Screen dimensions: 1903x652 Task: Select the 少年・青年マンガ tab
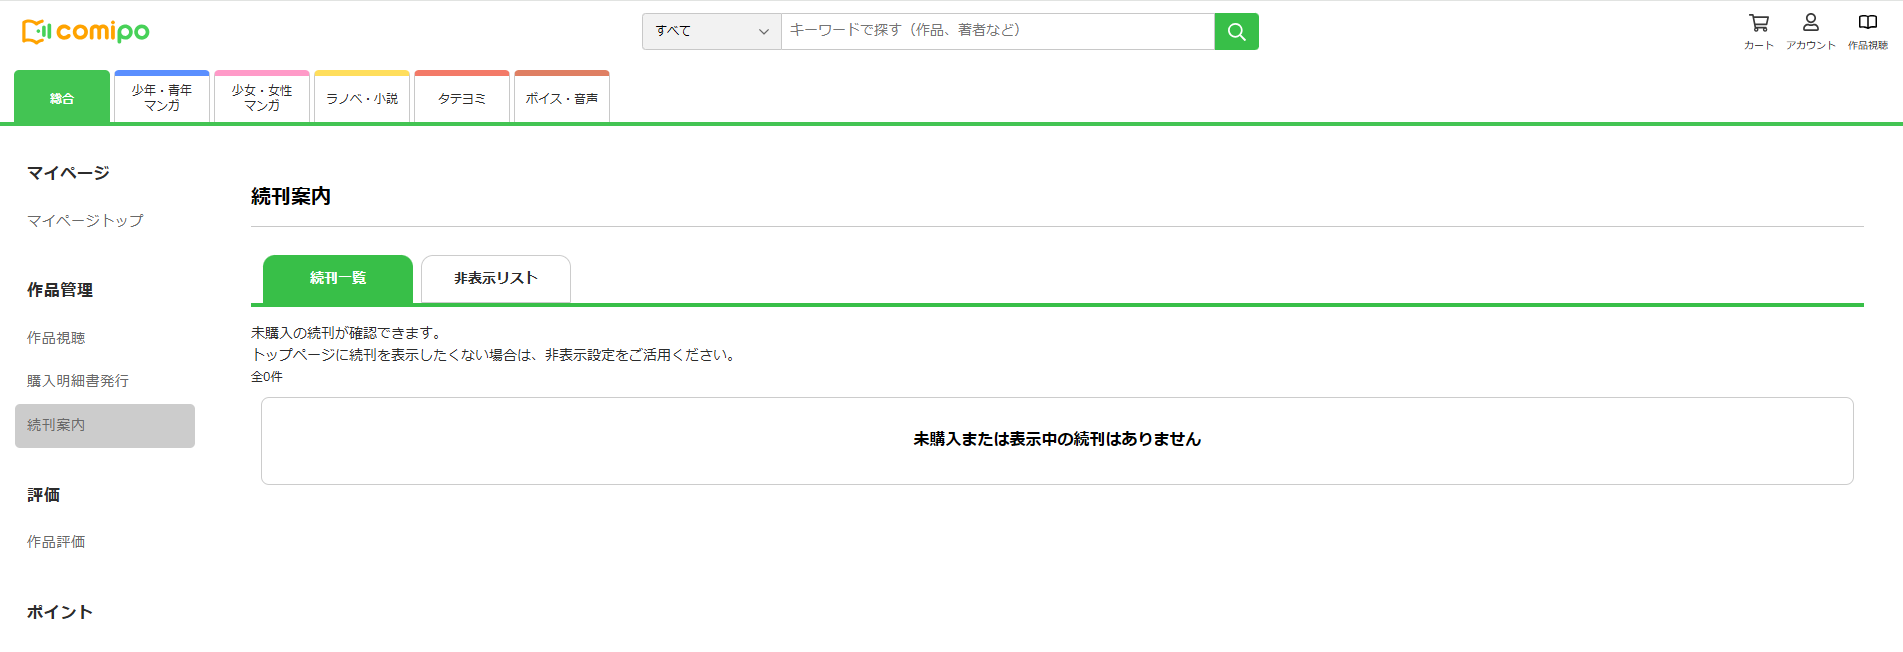tap(162, 98)
